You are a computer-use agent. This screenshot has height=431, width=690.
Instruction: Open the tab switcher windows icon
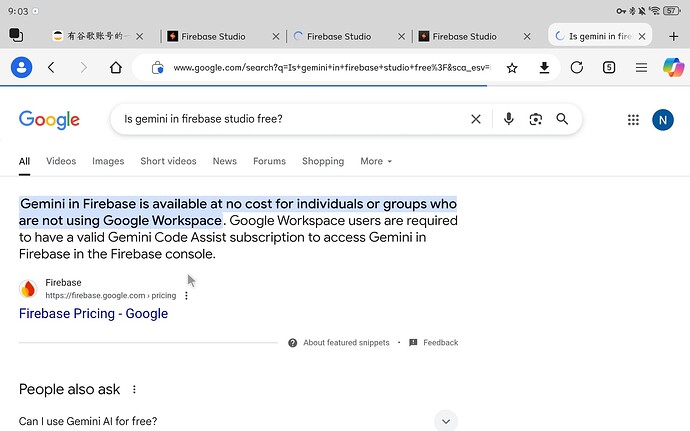click(x=16, y=35)
